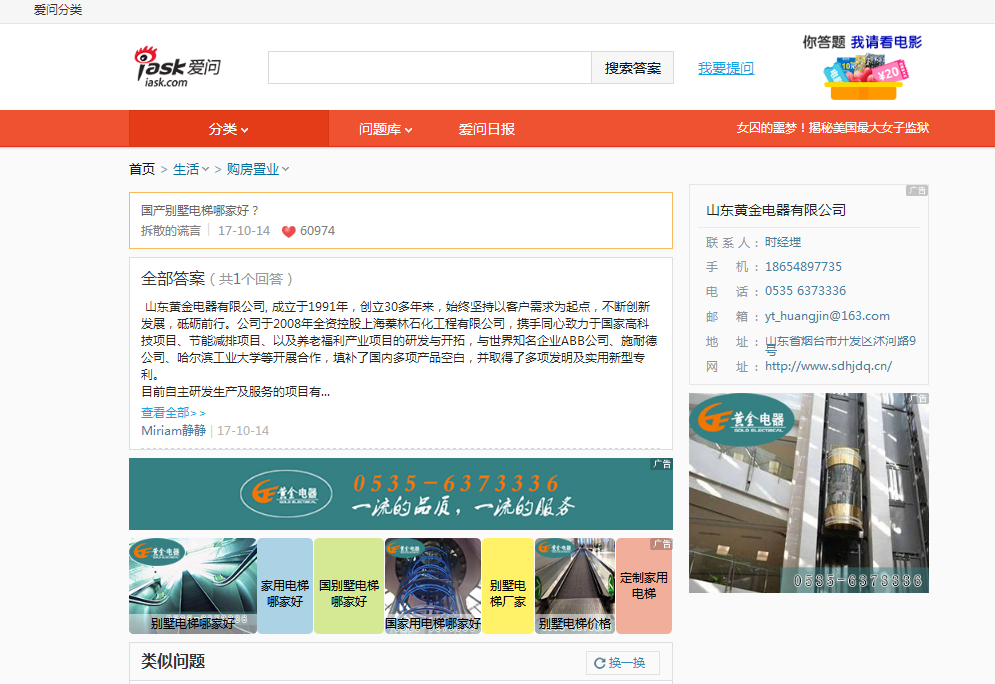Click the 我要提问 link
The height and width of the screenshot is (684, 995).
click(x=726, y=68)
